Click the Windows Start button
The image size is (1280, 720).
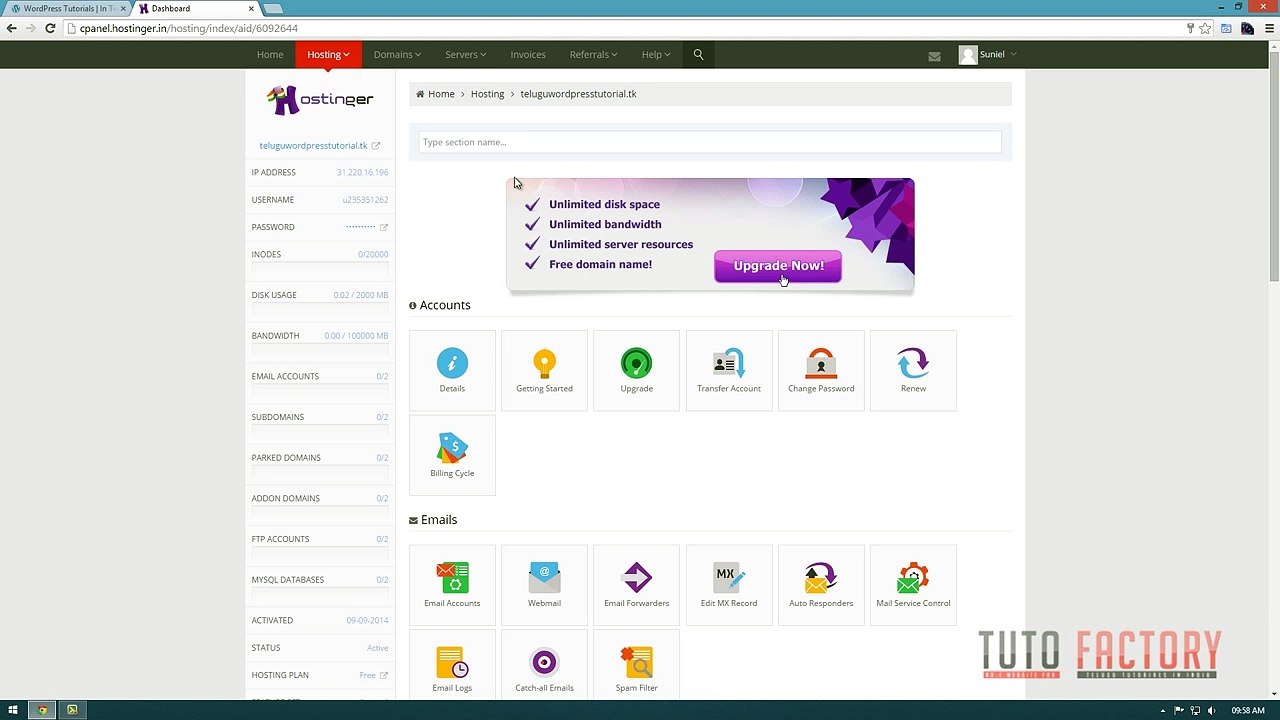[13, 710]
